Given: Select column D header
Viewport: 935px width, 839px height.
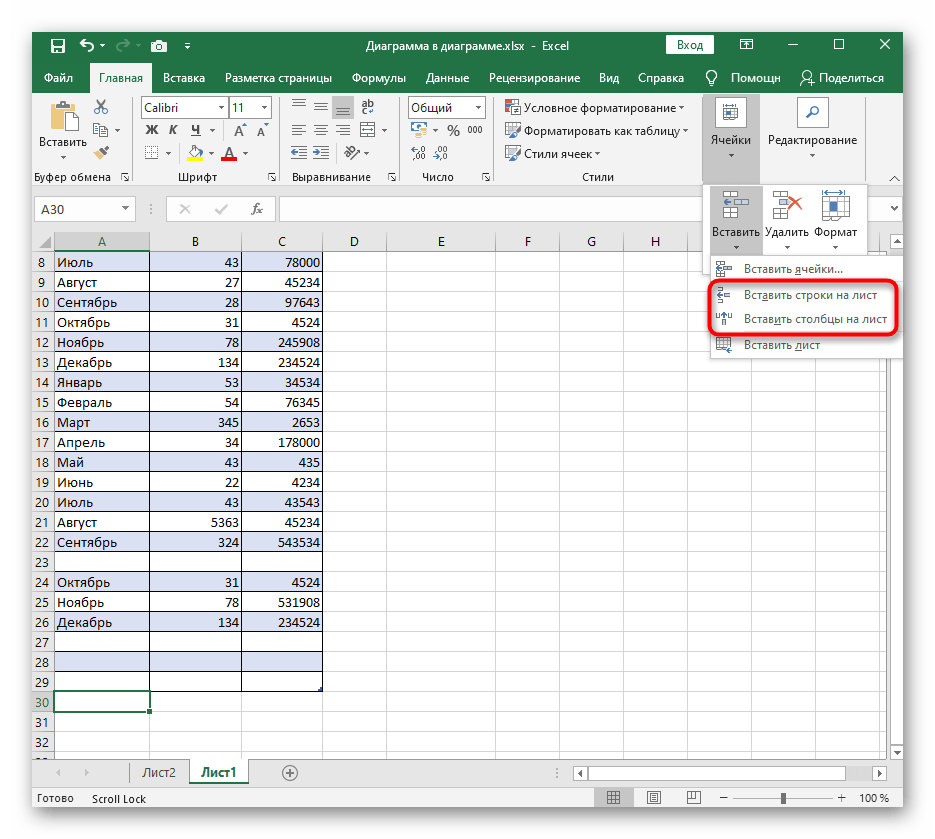Looking at the screenshot, I should [354, 242].
